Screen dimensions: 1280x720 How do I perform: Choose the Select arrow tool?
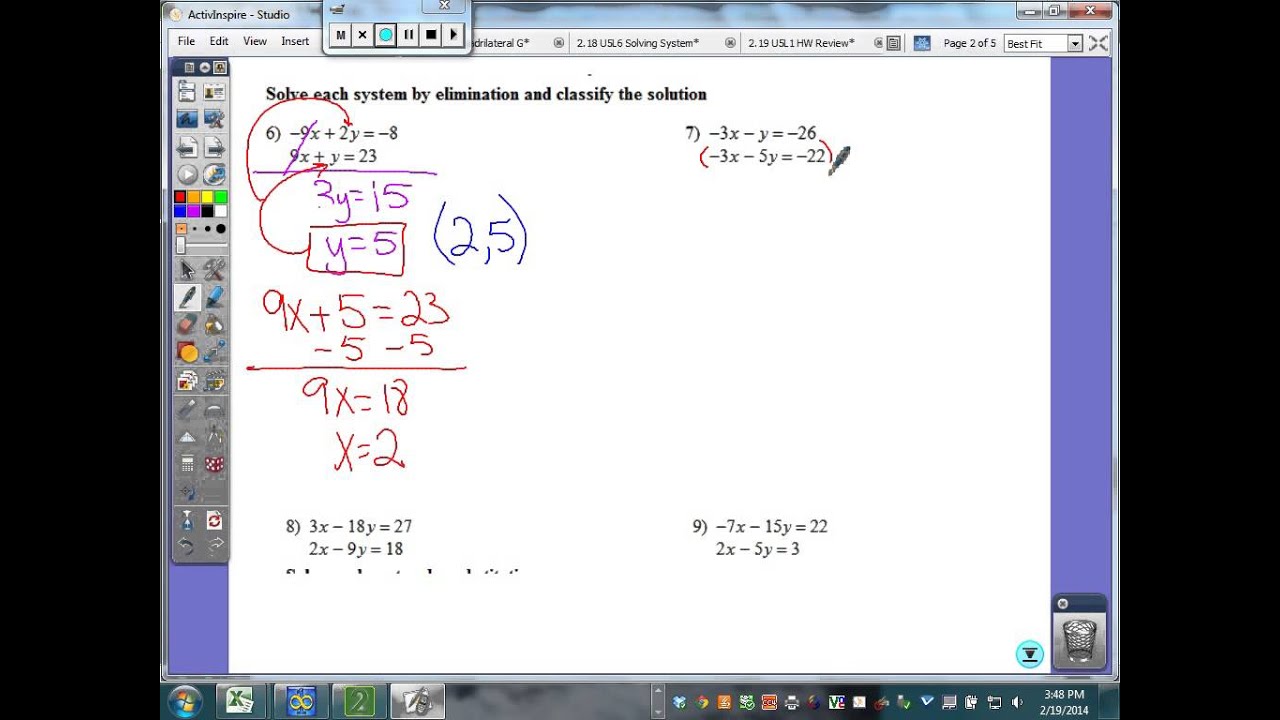tap(187, 270)
